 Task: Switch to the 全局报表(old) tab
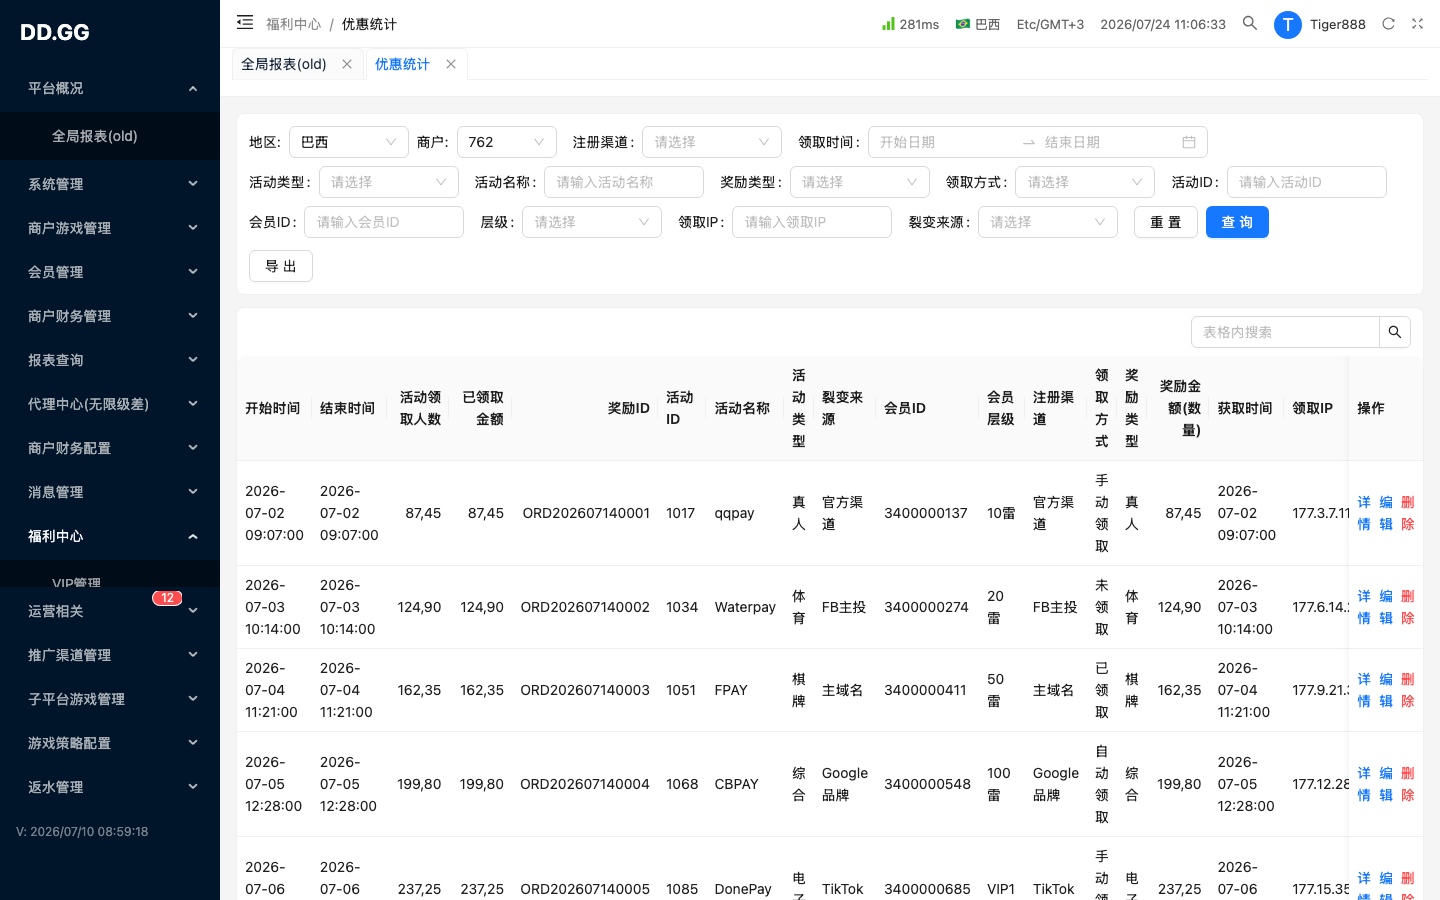[284, 64]
